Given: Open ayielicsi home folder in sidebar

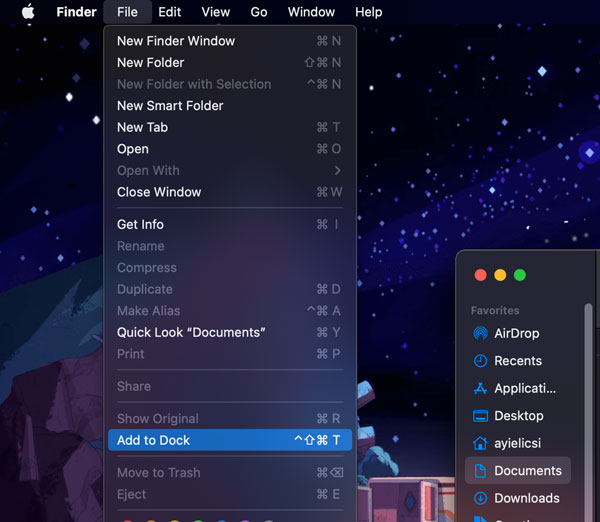Looking at the screenshot, I should (x=517, y=443).
